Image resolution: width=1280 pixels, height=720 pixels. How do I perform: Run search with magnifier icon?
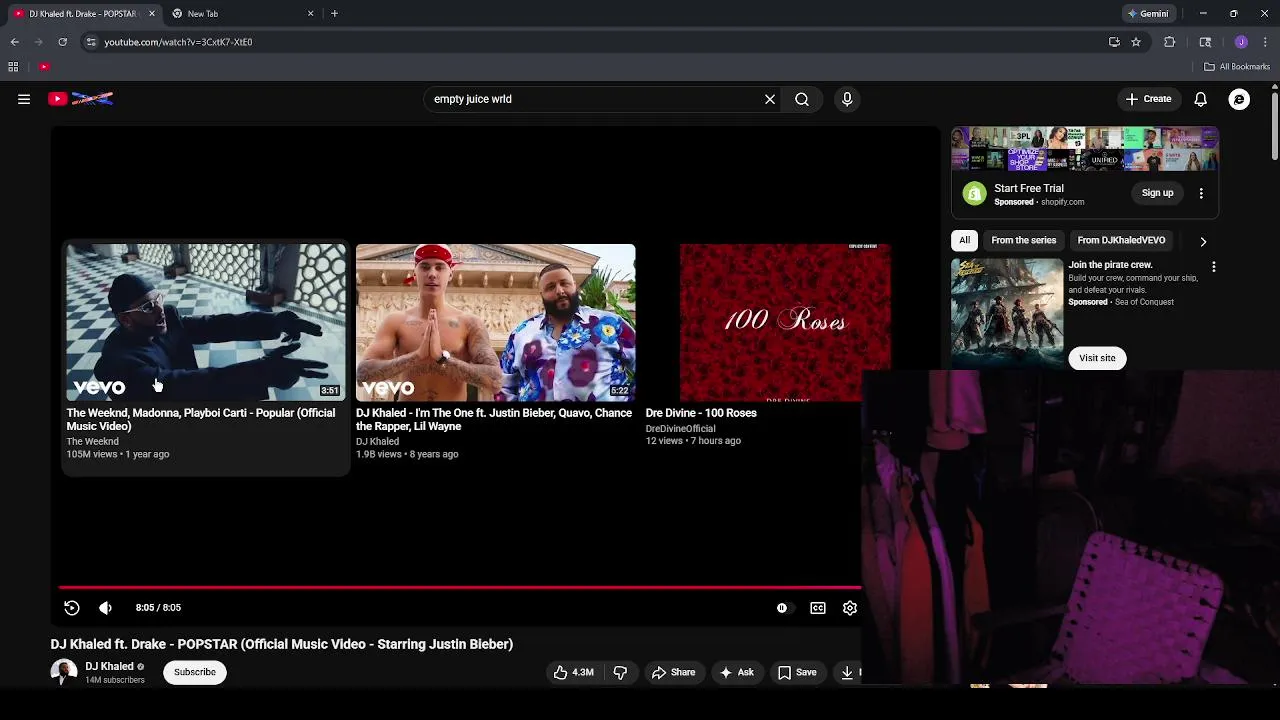coord(802,99)
